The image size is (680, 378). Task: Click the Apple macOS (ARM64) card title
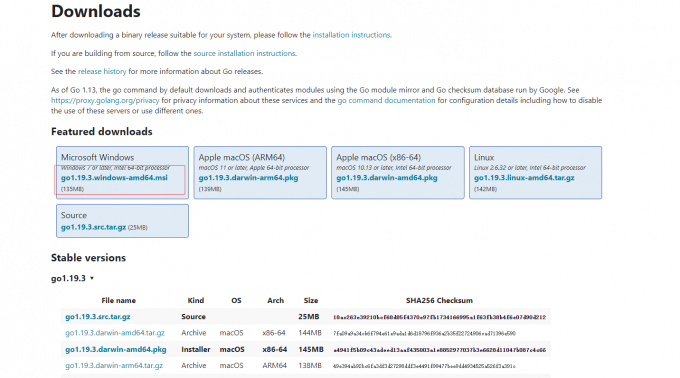[x=242, y=157]
